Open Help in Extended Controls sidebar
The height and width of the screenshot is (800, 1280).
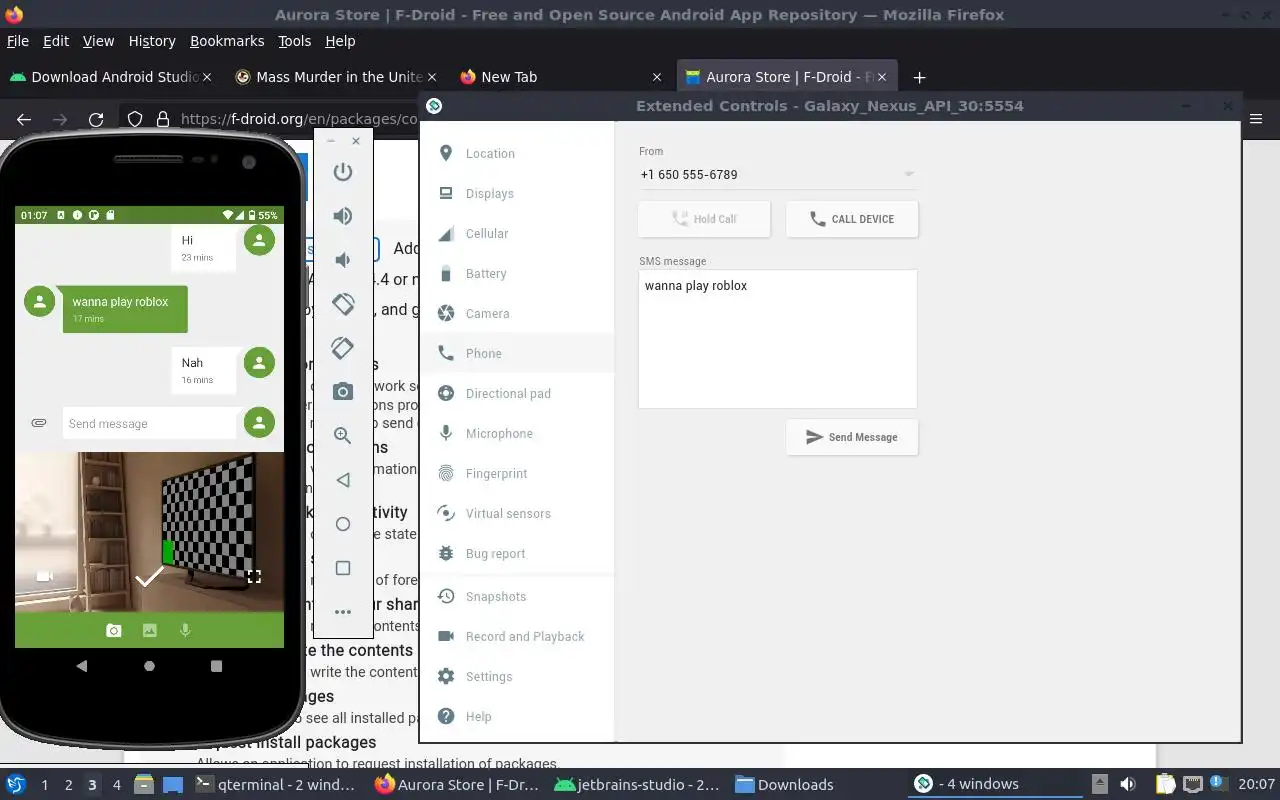(517, 716)
